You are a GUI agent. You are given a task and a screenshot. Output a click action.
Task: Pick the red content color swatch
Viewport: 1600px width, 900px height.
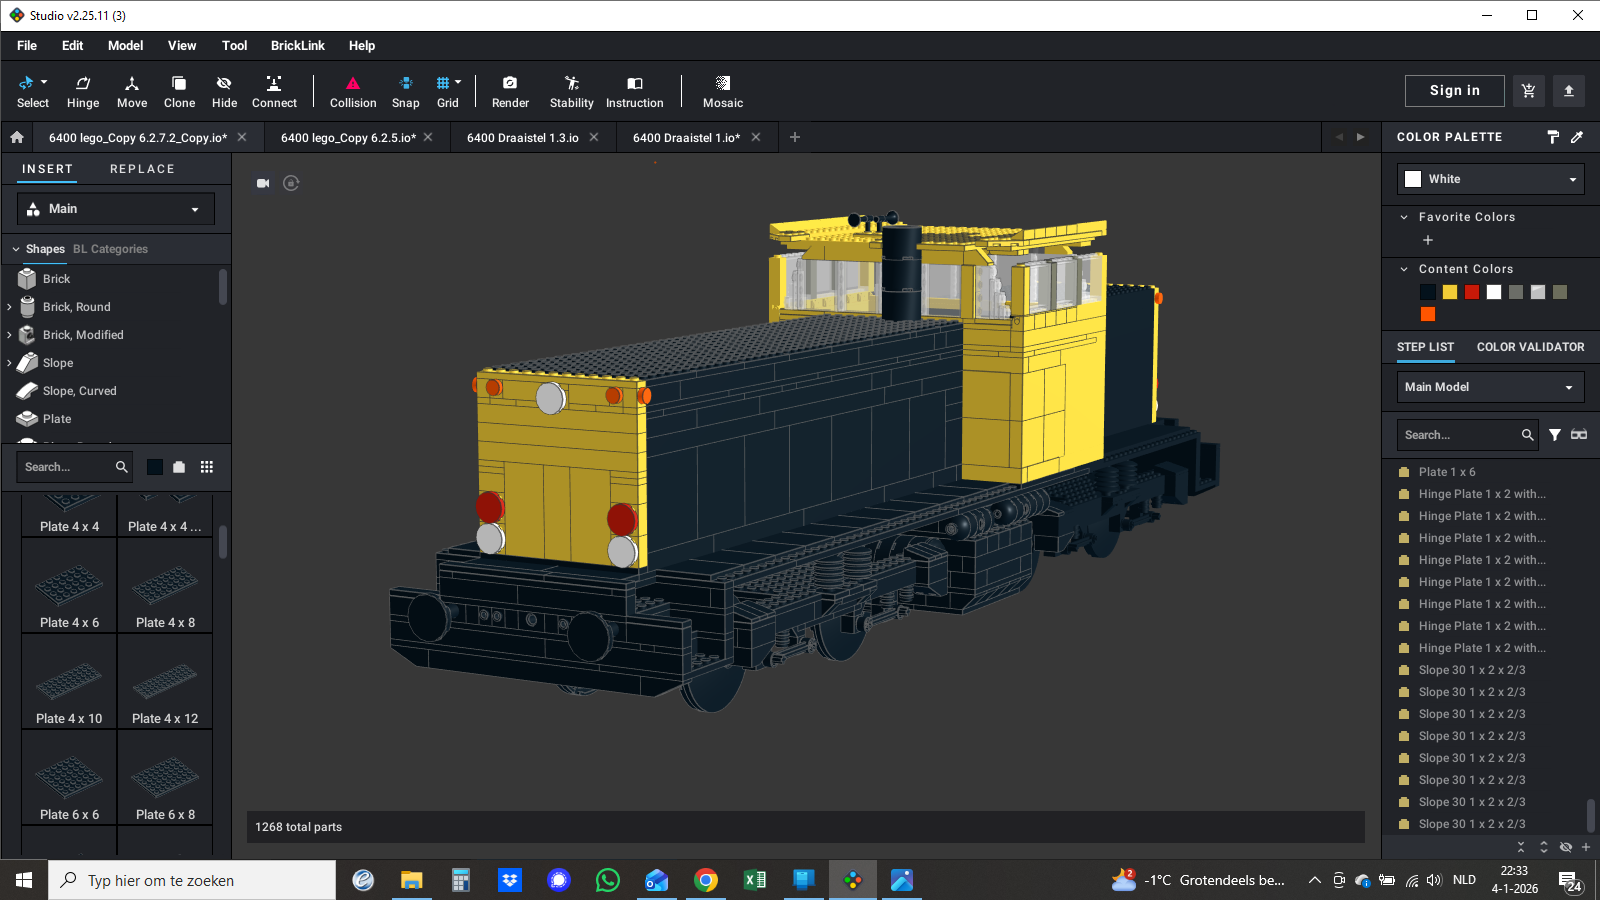[1472, 292]
